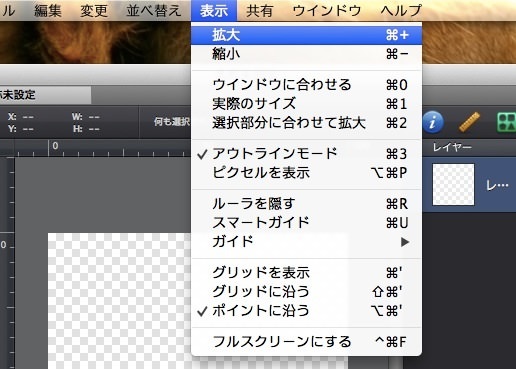Viewport: 516px width, 369px height.
Task: Choose 拡大 to zoom in
Action: [x=306, y=35]
